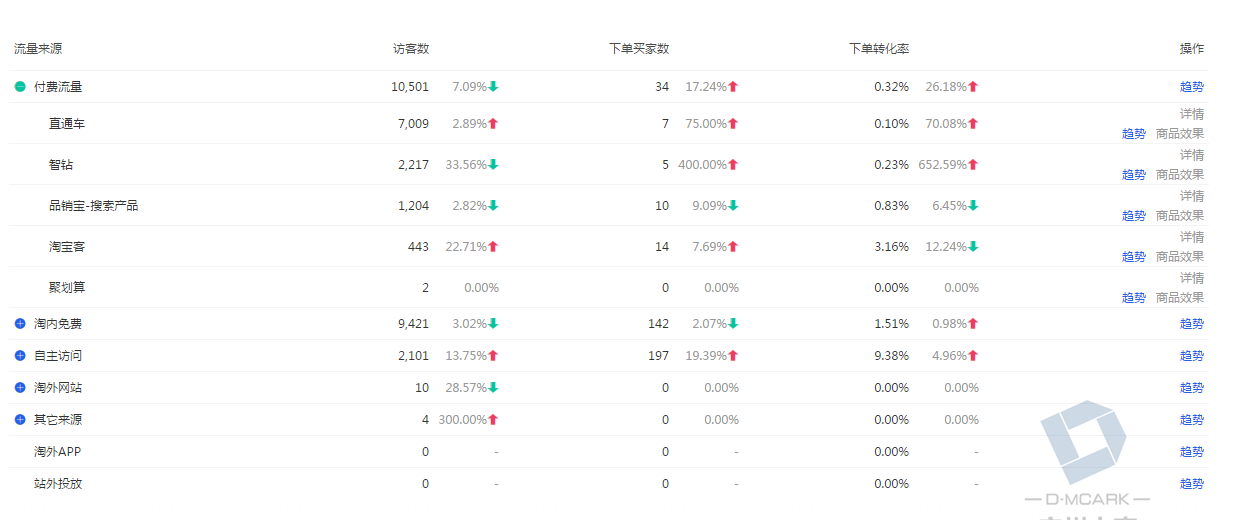The image size is (1237, 520).
Task: Expand the 淘内免费 row
Action: point(20,324)
